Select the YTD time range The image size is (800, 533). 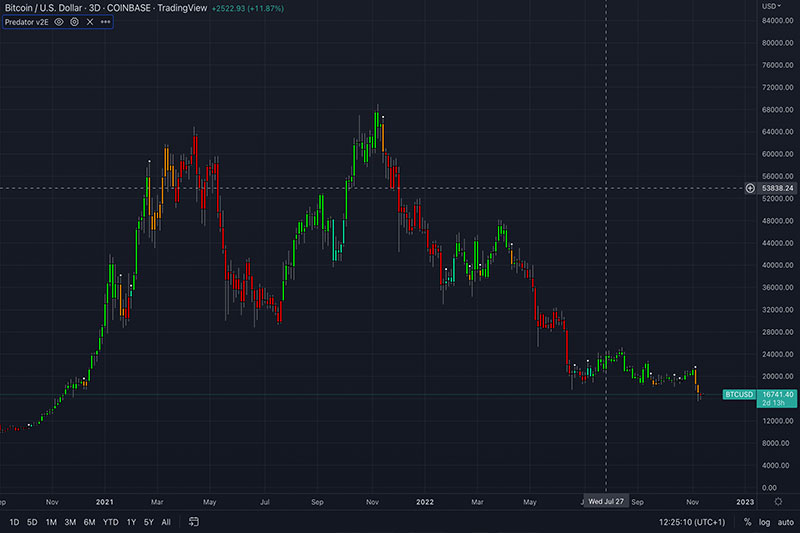[x=110, y=522]
